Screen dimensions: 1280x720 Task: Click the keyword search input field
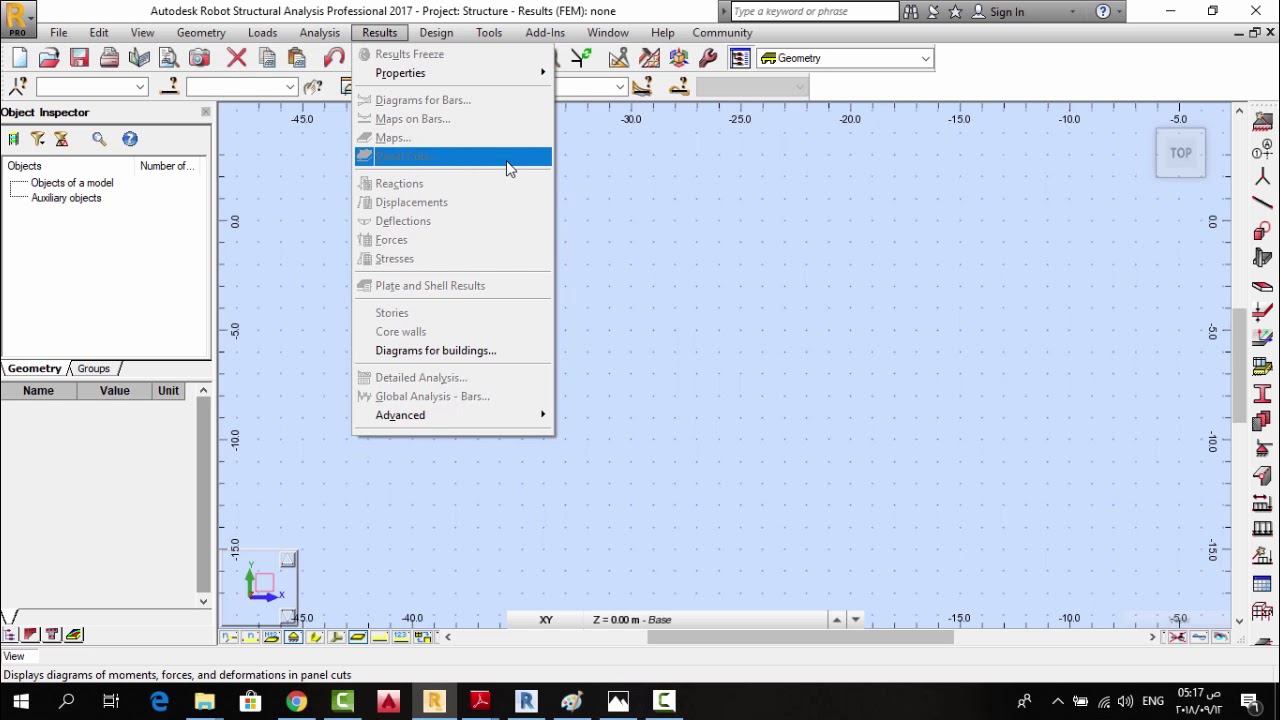pos(814,12)
